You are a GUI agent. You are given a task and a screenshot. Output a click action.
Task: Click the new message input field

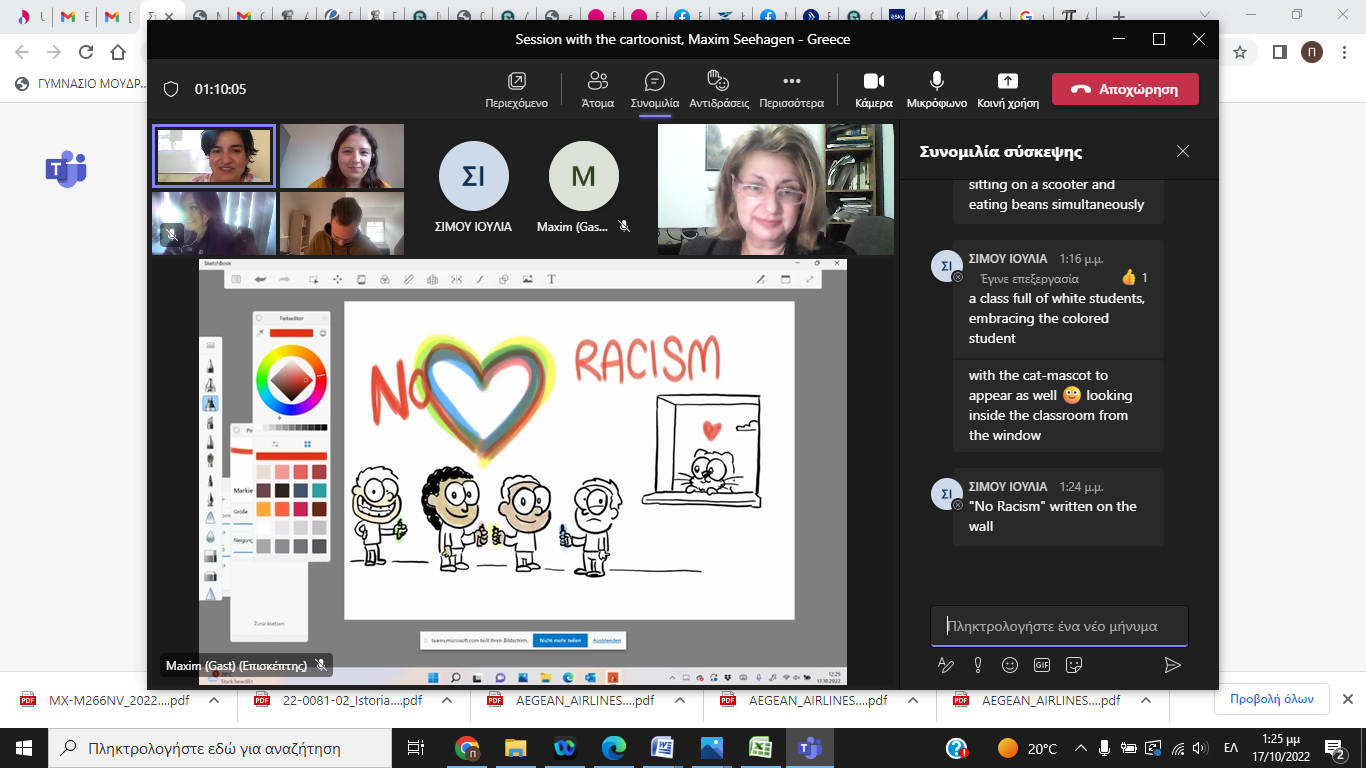click(x=1059, y=626)
